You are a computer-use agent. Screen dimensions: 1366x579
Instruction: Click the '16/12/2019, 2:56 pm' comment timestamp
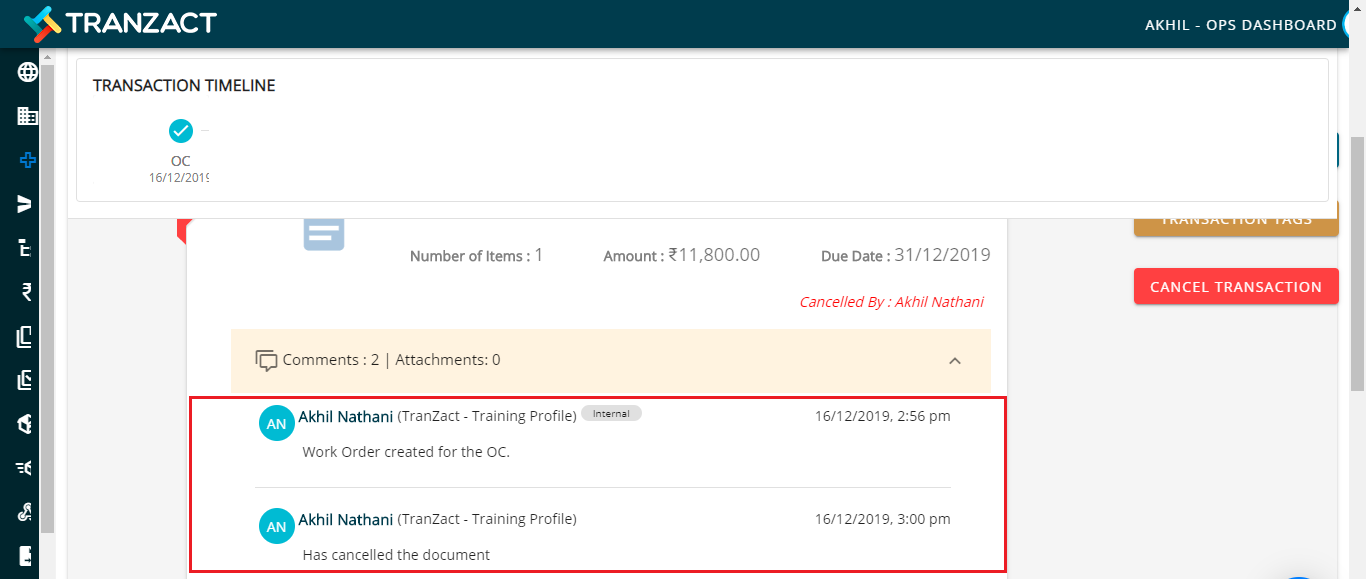click(883, 416)
